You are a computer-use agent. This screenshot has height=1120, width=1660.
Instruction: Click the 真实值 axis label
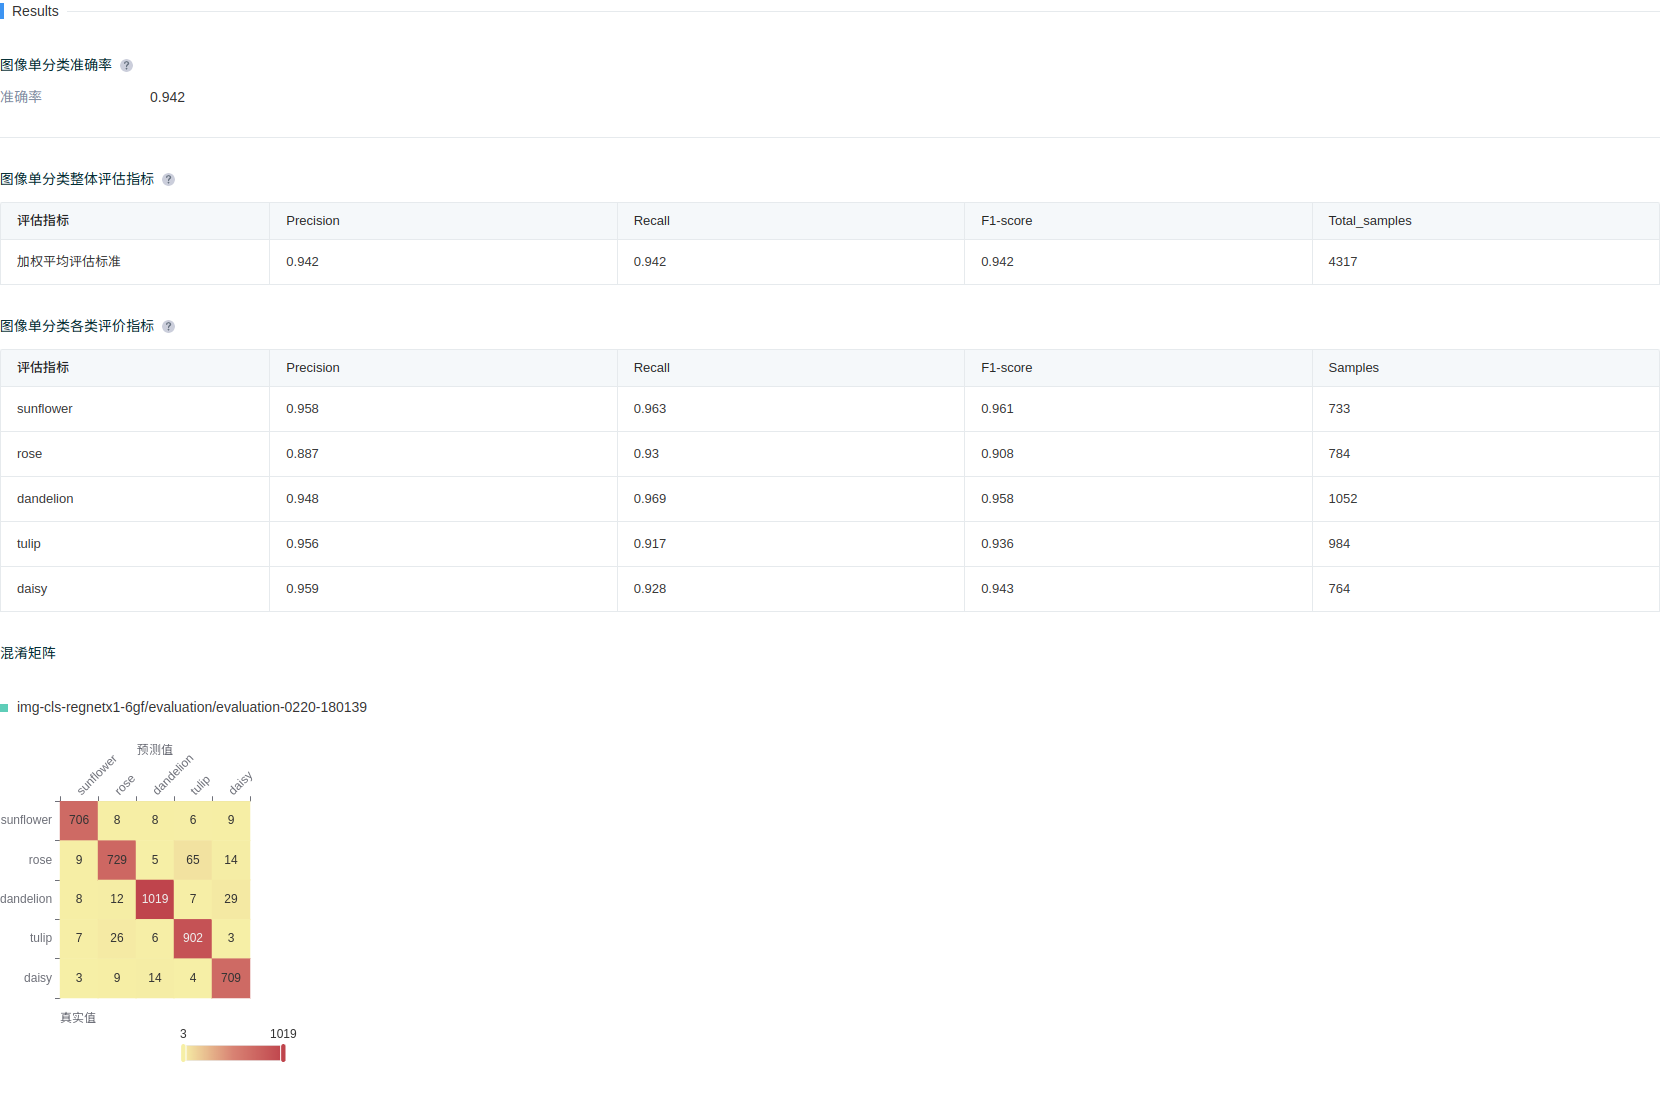tap(78, 1018)
